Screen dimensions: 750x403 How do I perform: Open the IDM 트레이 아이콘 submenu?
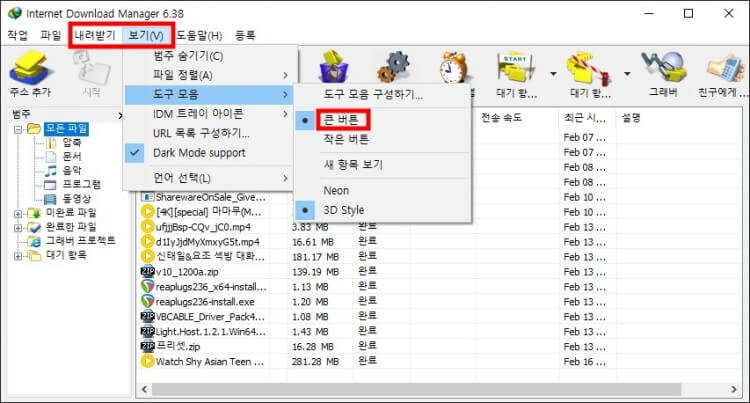(x=209, y=114)
